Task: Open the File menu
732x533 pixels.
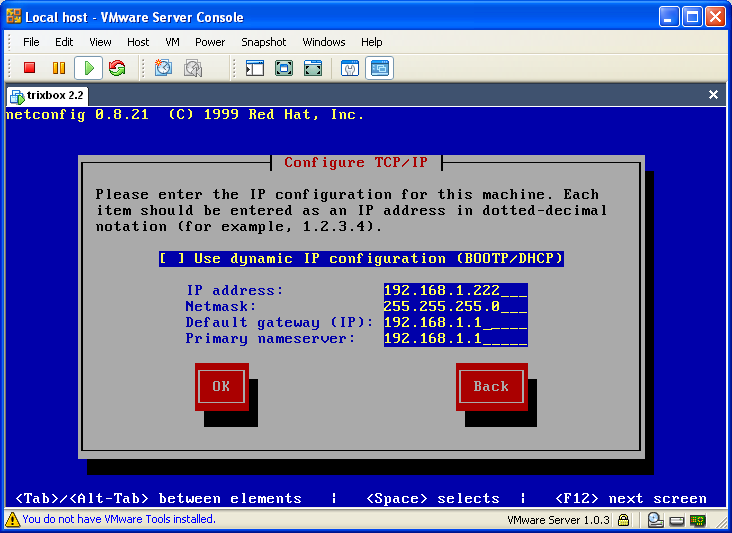Action: [x=31, y=42]
